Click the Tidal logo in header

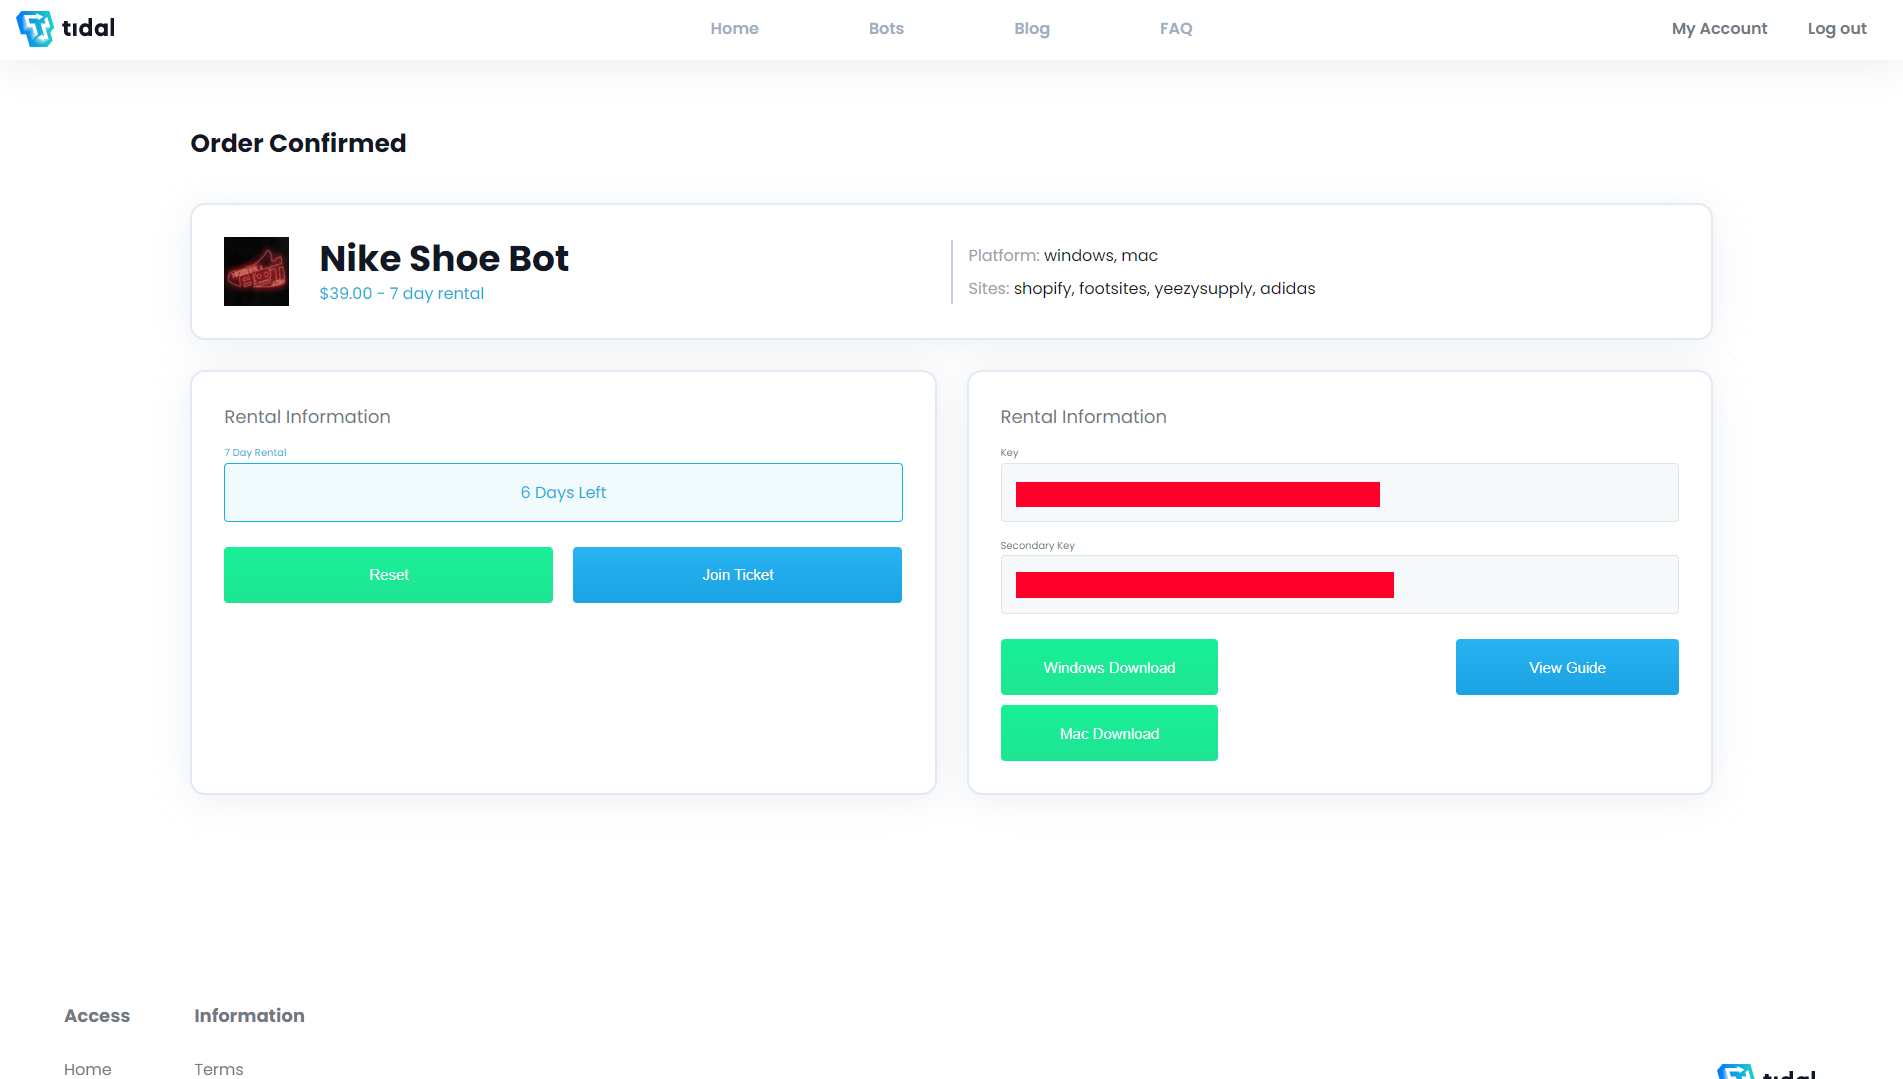pos(66,28)
